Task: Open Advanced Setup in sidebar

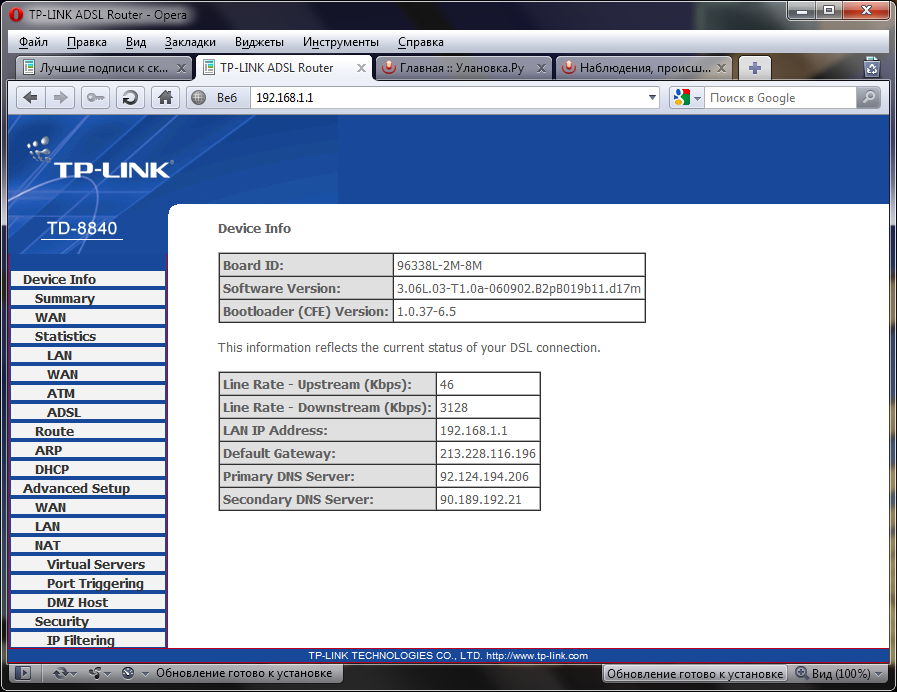Action: pyautogui.click(x=88, y=488)
